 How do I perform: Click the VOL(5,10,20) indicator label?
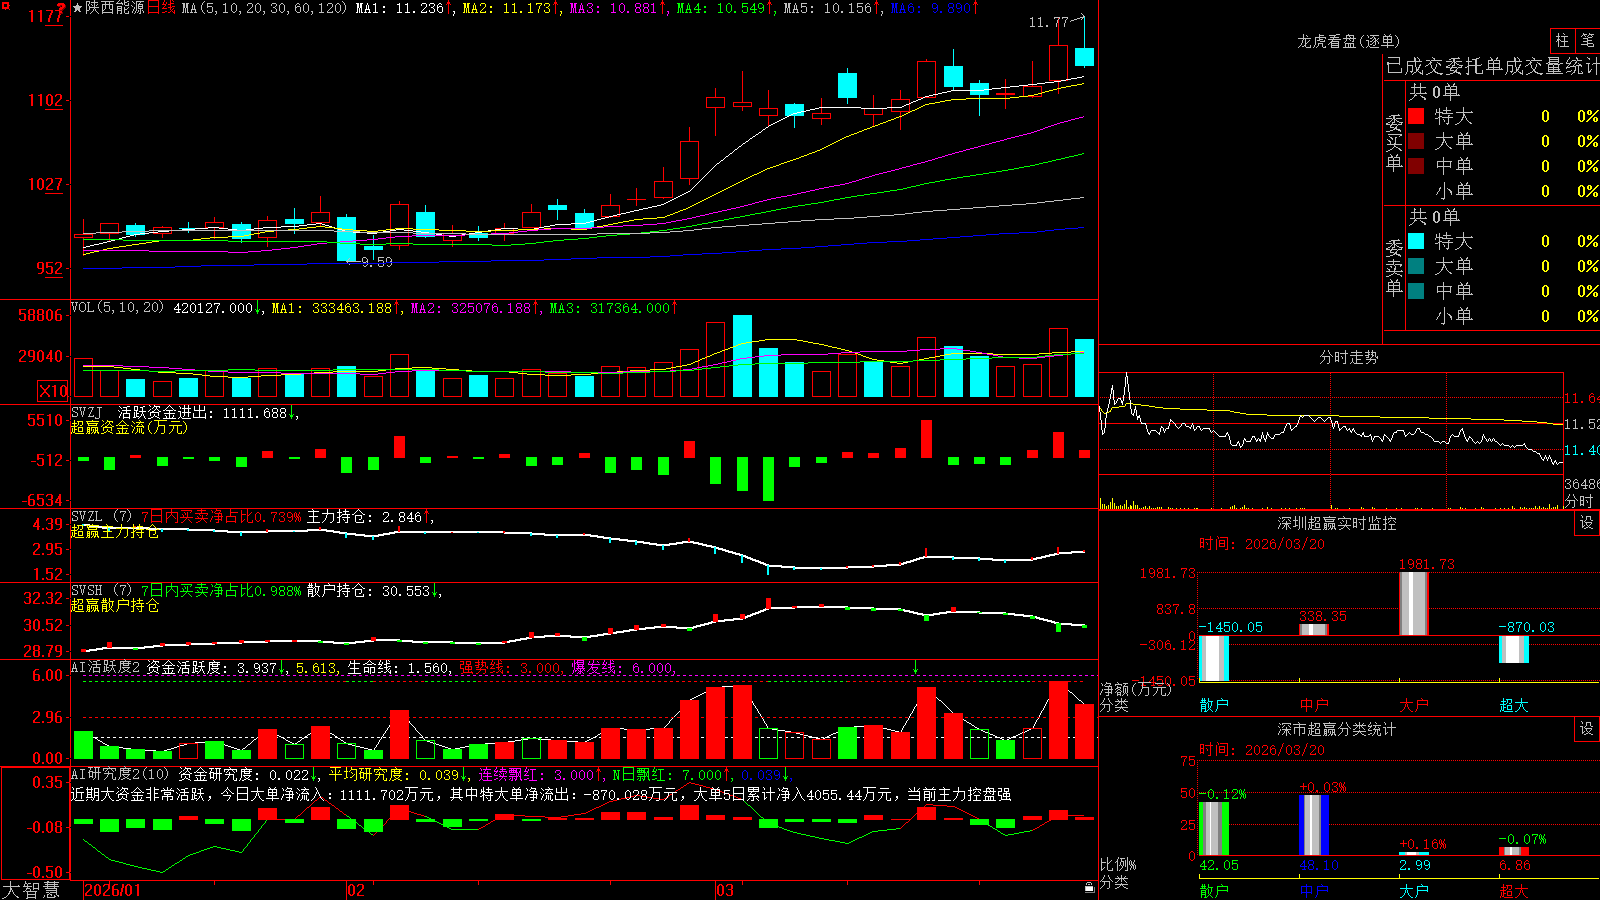pyautogui.click(x=117, y=308)
